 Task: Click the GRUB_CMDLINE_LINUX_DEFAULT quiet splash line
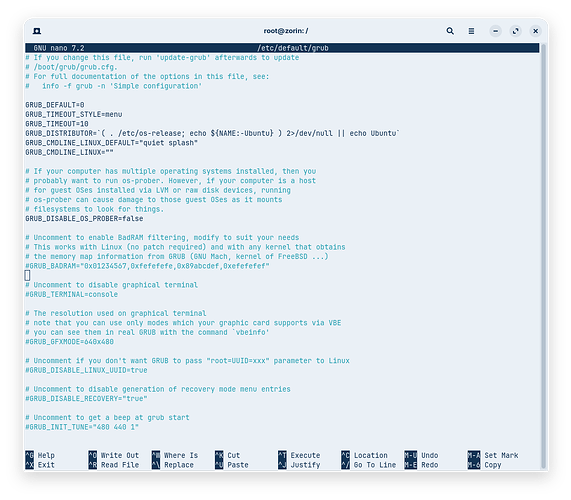(x=111, y=143)
